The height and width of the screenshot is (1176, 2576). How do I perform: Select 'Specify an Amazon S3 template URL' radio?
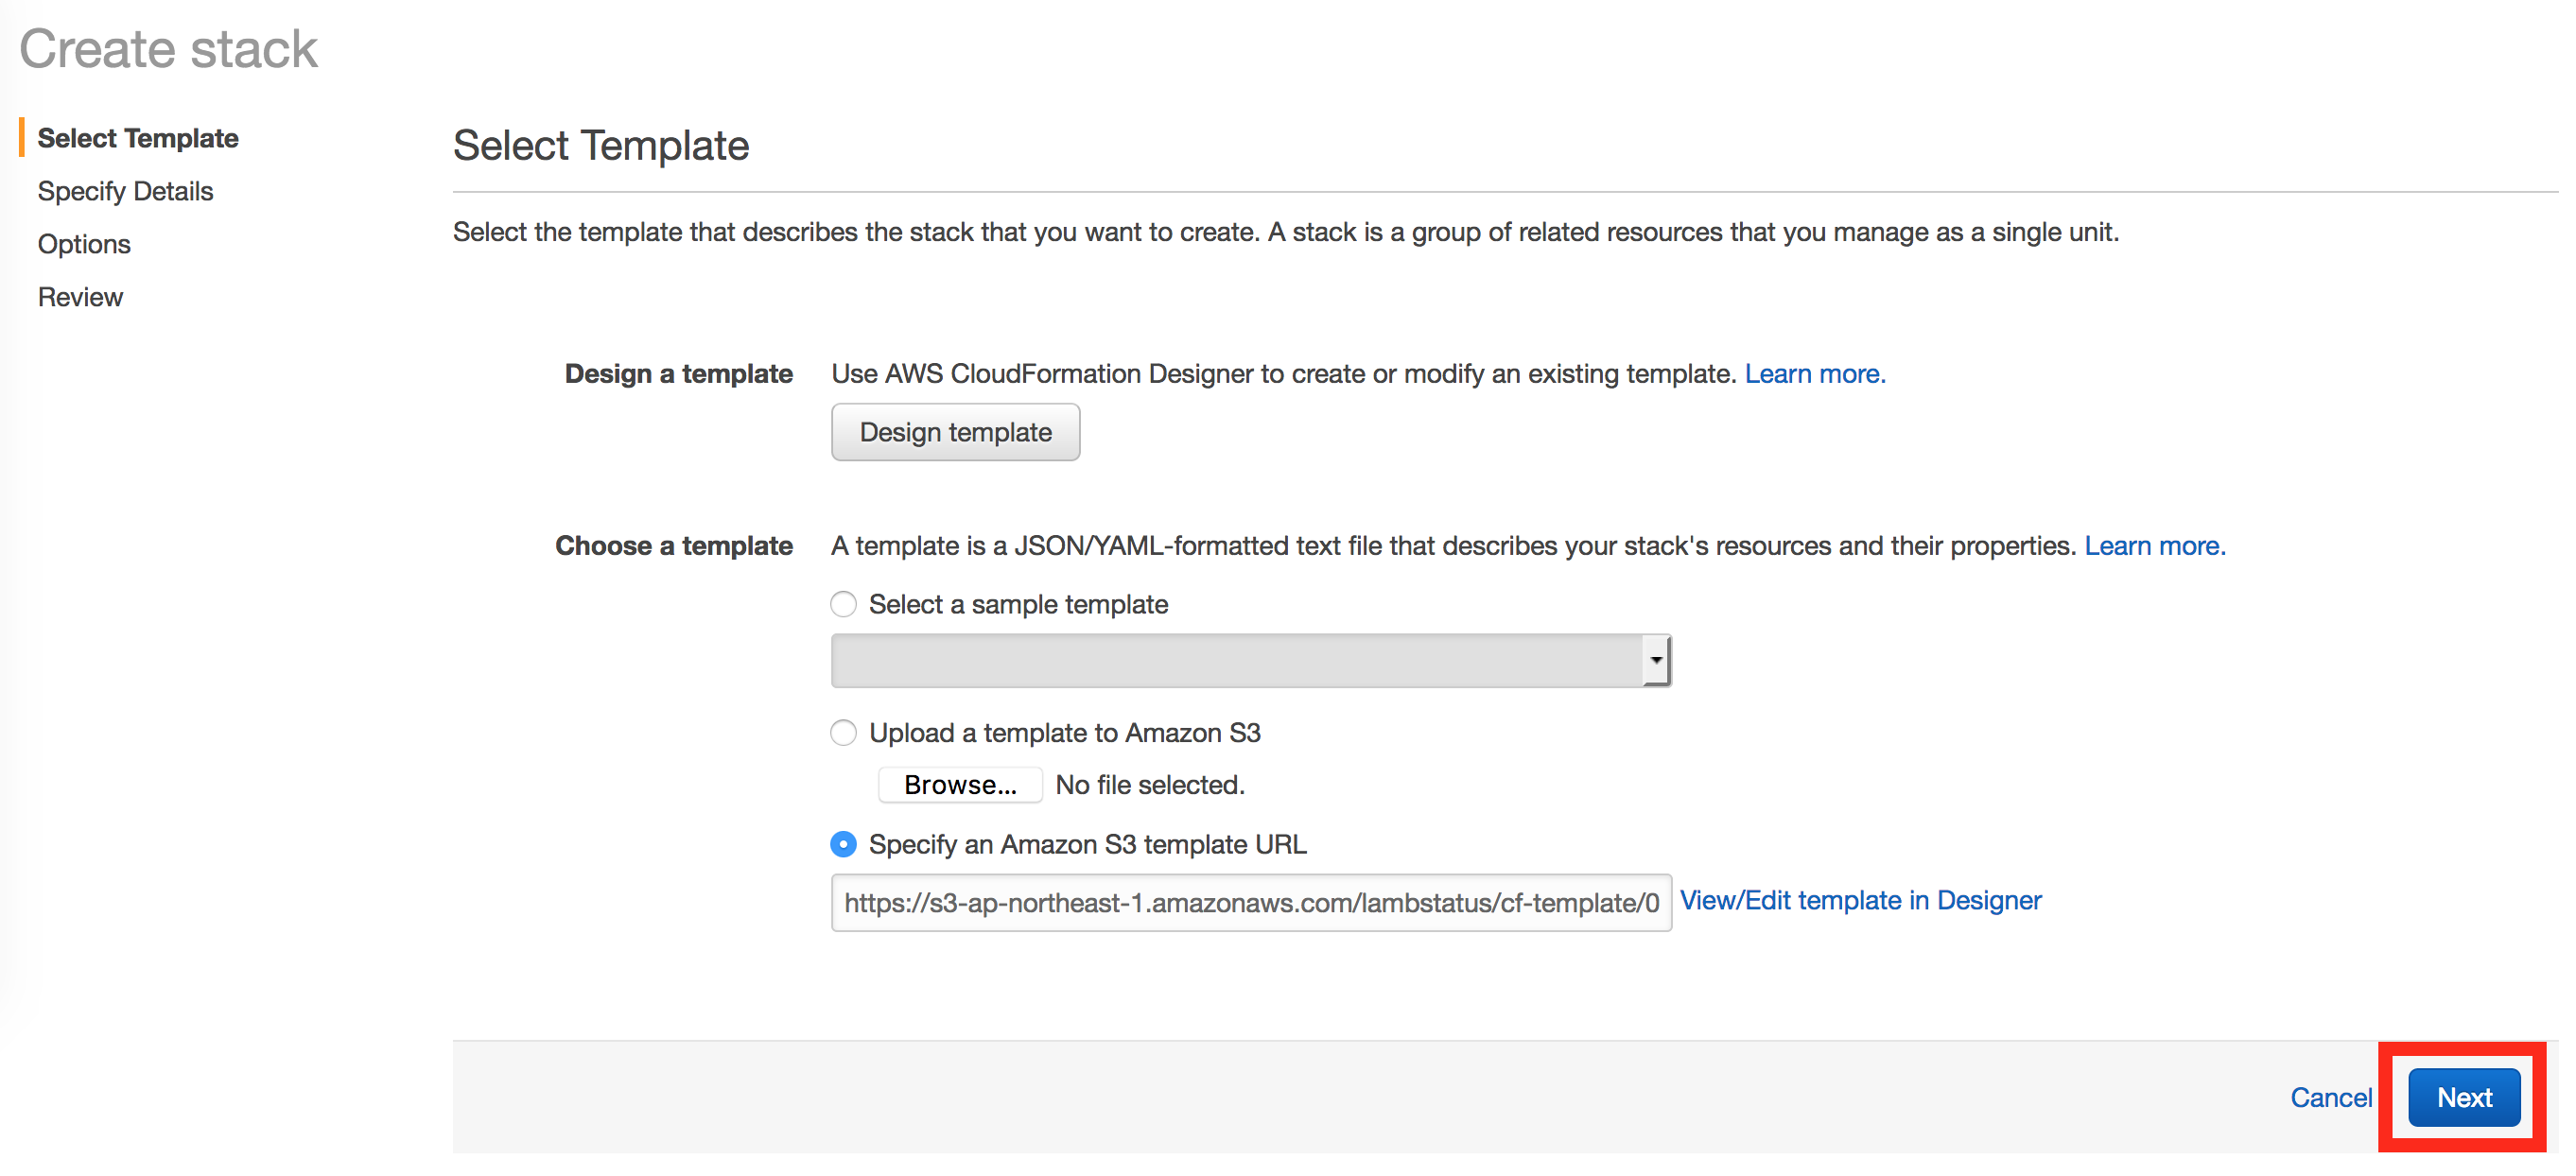click(843, 845)
